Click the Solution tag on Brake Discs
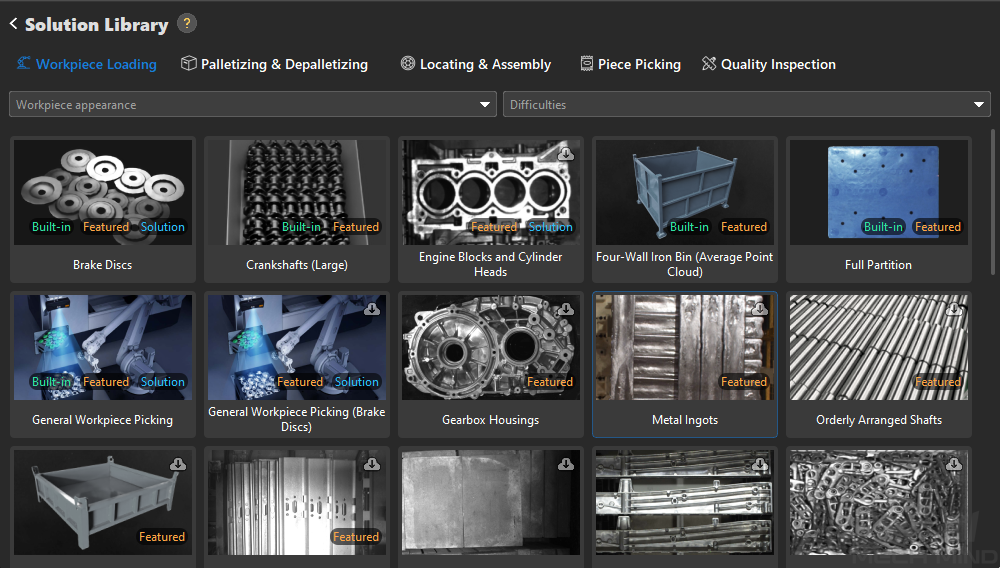The image size is (1000, 568). point(163,227)
